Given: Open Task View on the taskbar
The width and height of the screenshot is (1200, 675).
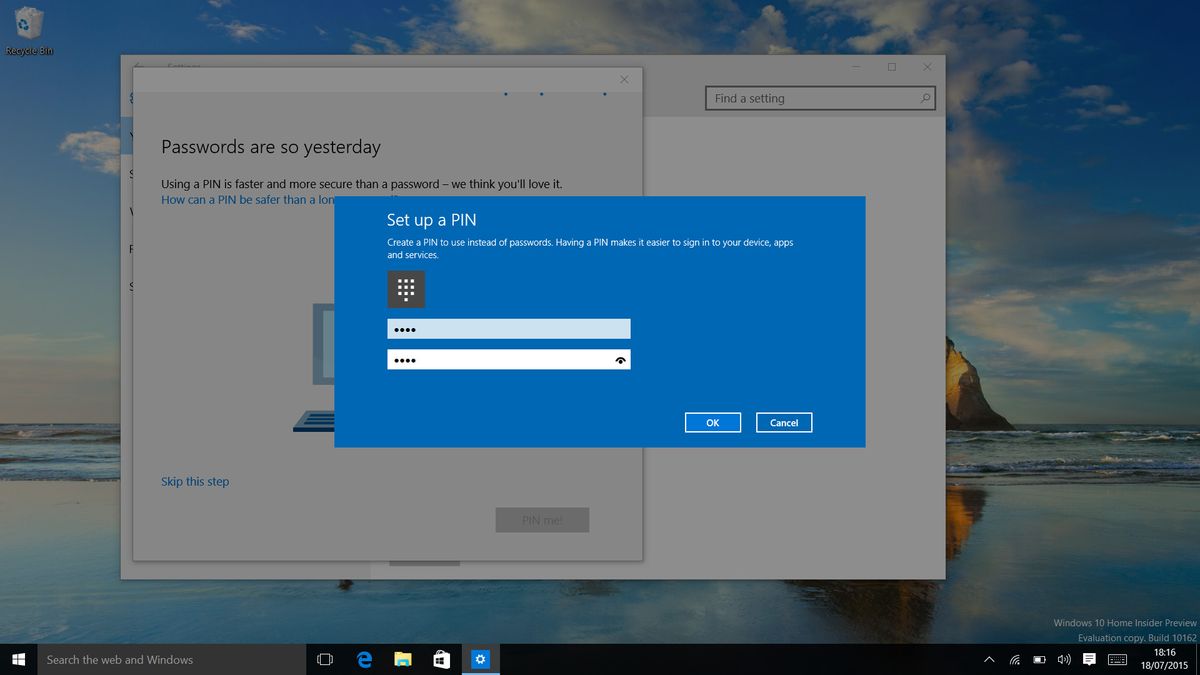Looking at the screenshot, I should coord(324,659).
